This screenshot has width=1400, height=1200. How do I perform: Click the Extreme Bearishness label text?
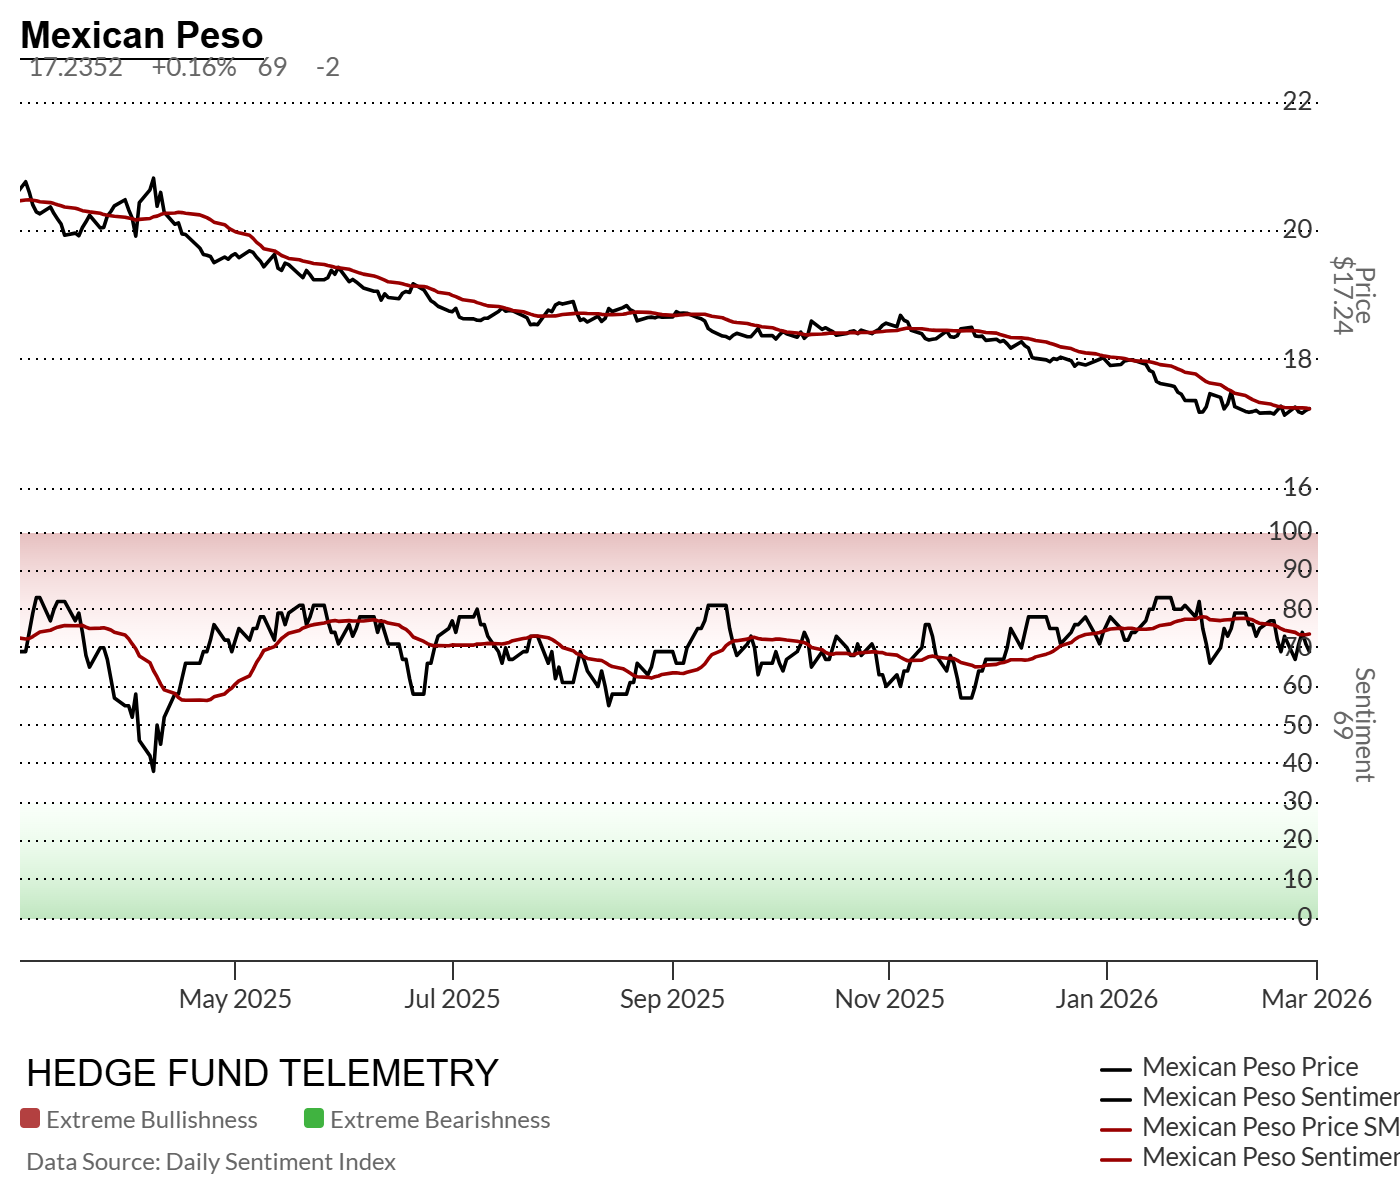(440, 1120)
